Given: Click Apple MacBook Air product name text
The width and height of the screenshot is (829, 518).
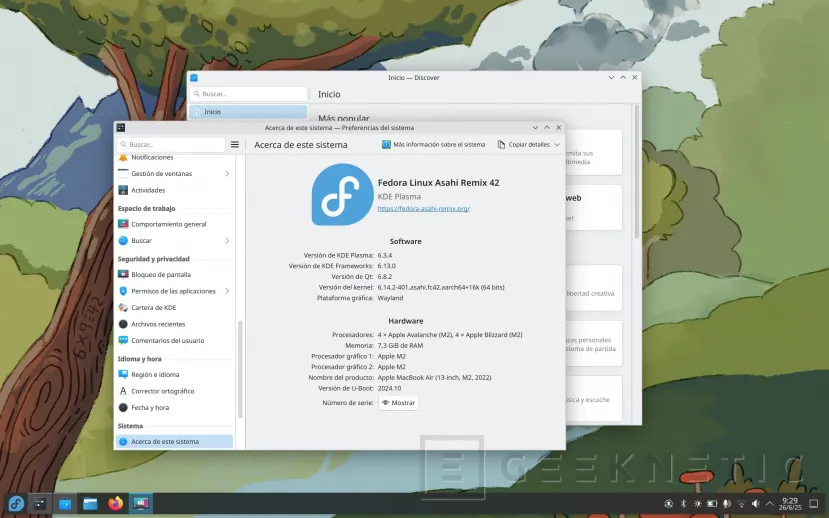Looking at the screenshot, I should (x=435, y=377).
